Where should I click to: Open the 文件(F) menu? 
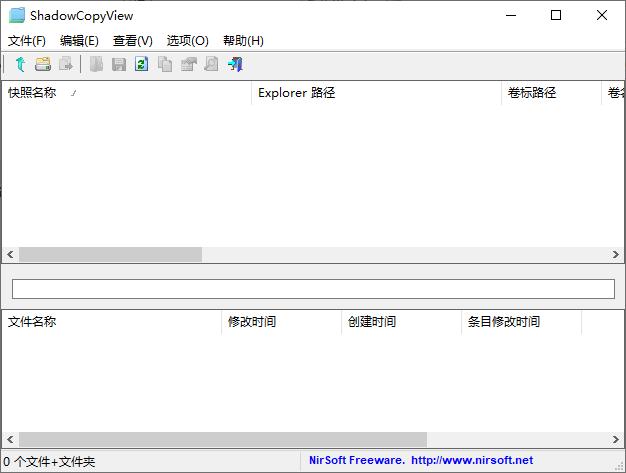pos(27,41)
